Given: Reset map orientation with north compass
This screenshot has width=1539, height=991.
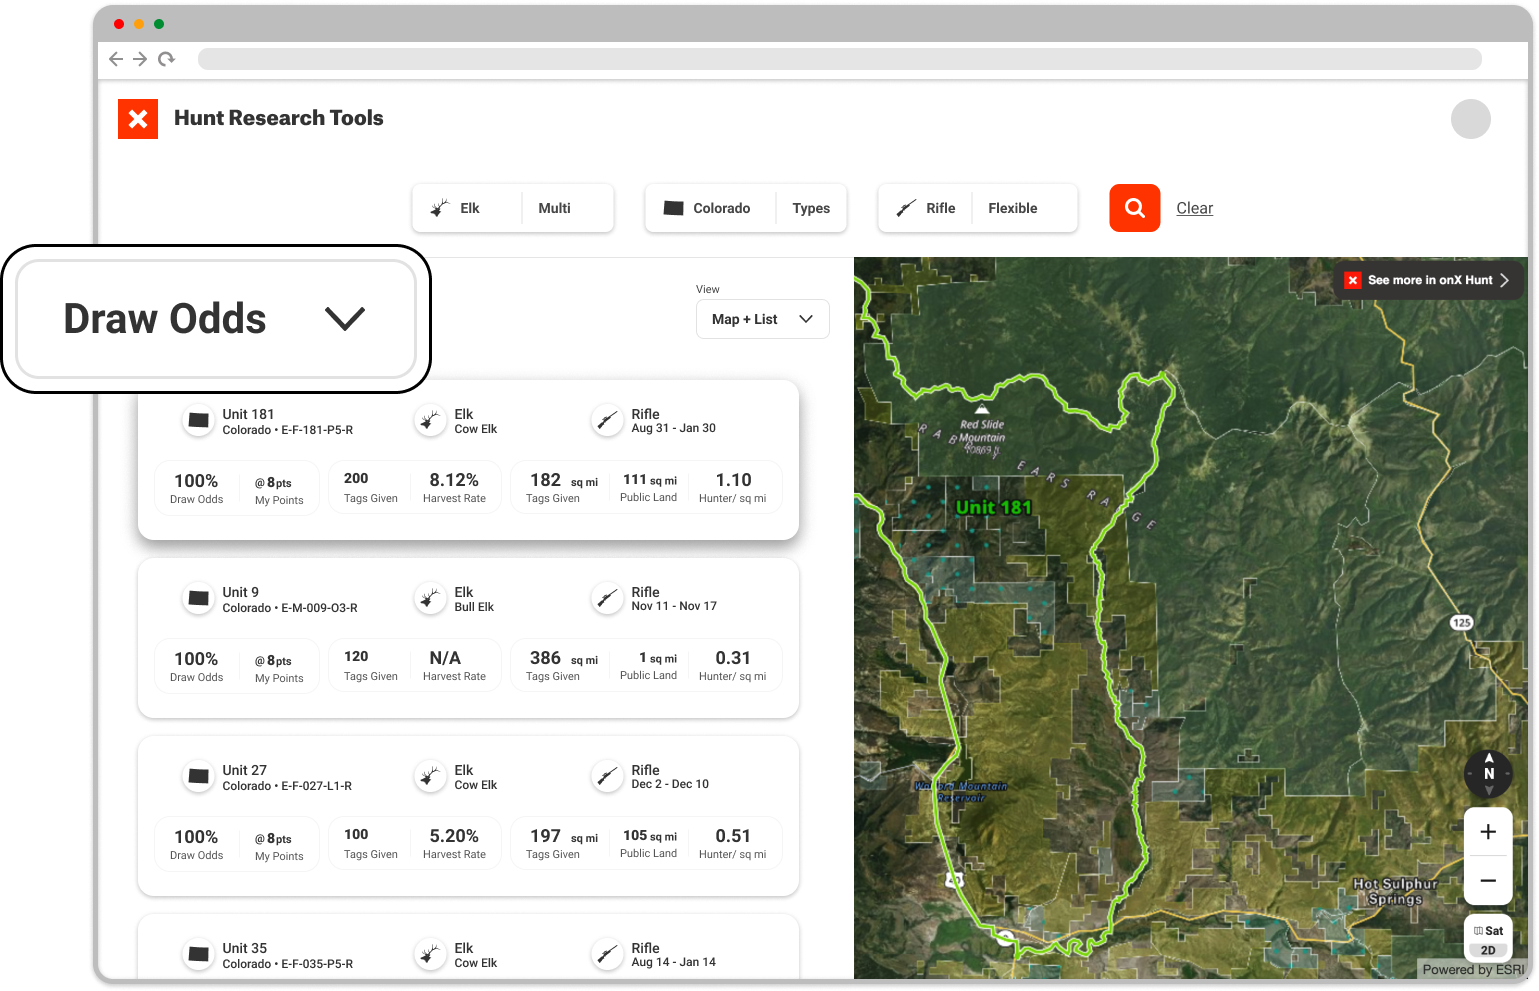Looking at the screenshot, I should [x=1488, y=773].
